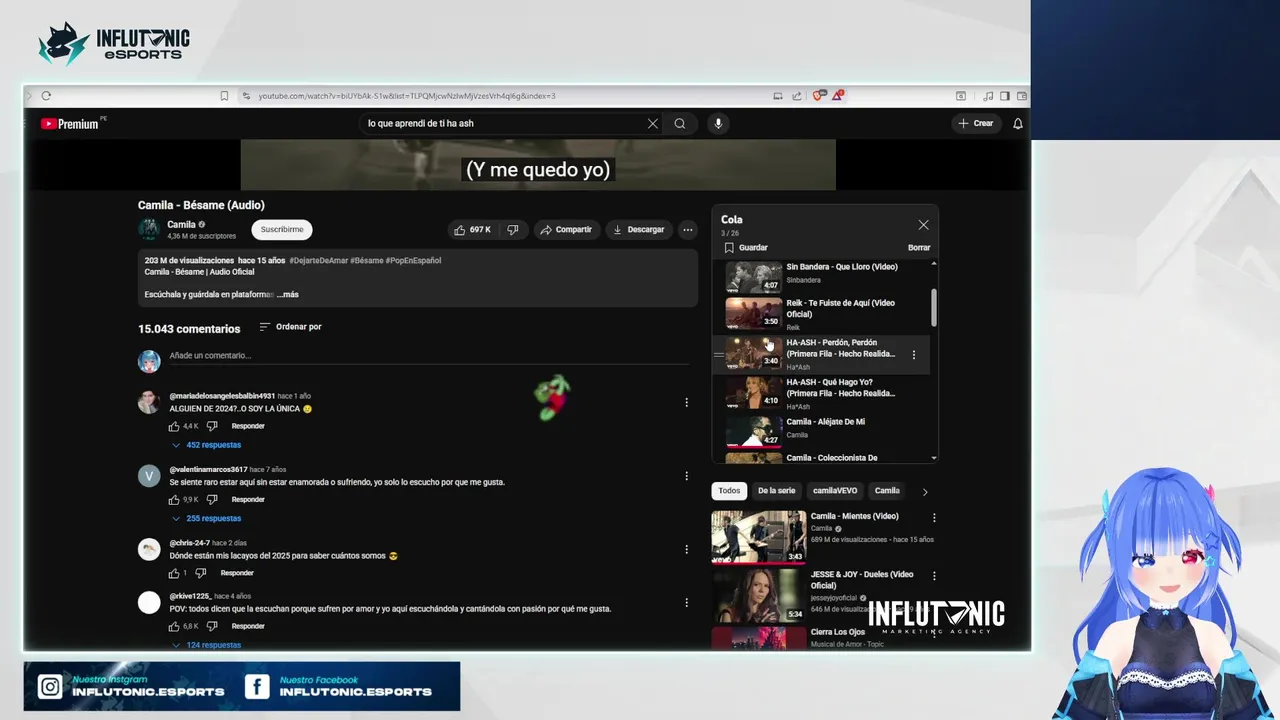Open YouTube notifications bell
The height and width of the screenshot is (720, 1280).
coord(1018,124)
